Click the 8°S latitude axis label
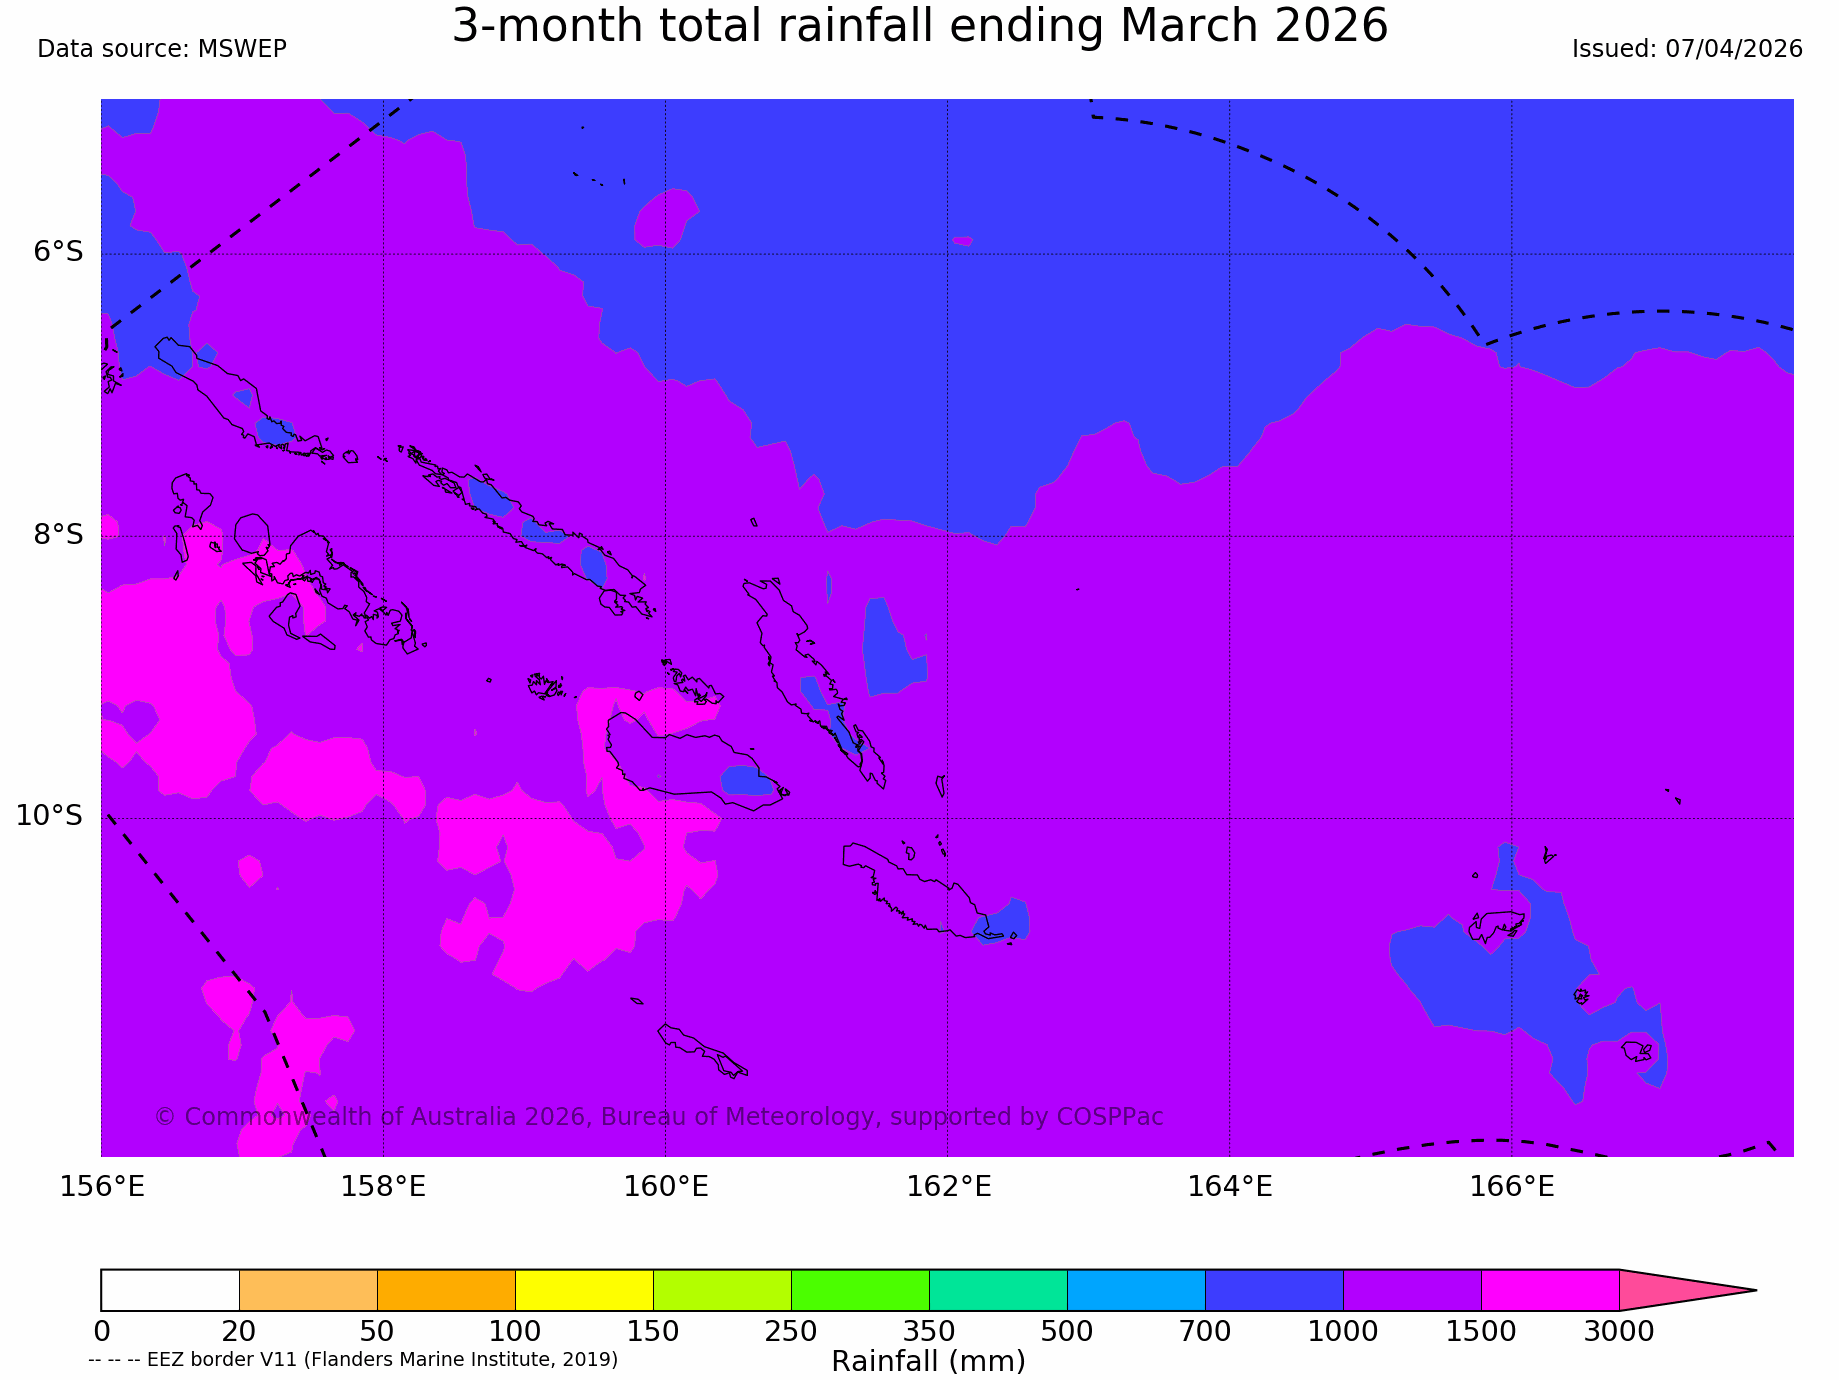 (59, 535)
